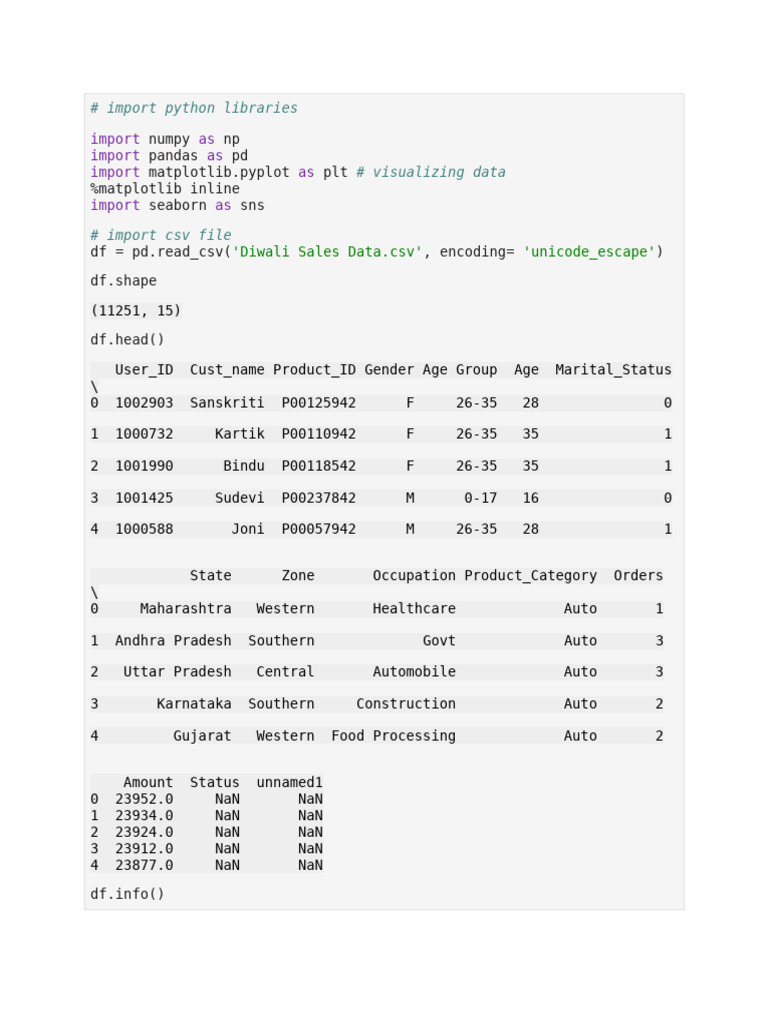Click the customer name Sudevi
The width and height of the screenshot is (768, 1024).
click(x=240, y=498)
